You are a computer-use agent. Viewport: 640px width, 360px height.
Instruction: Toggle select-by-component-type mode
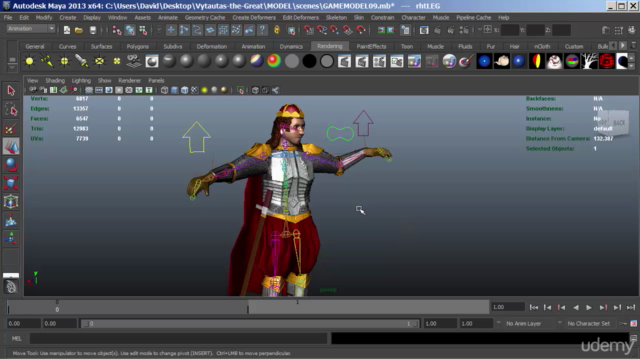[x=143, y=30]
